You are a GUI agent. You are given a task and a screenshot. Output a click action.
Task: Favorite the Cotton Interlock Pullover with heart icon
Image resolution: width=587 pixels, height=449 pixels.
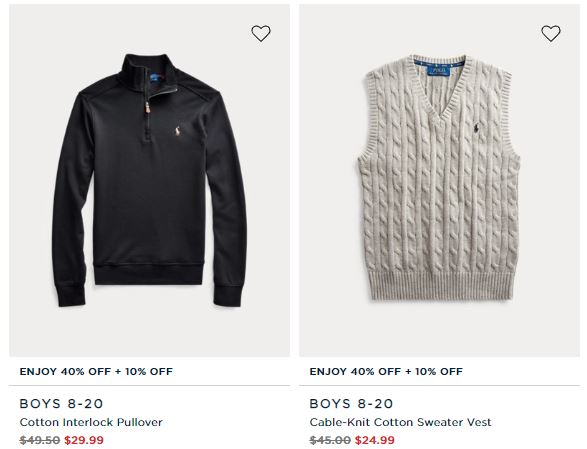tap(261, 34)
